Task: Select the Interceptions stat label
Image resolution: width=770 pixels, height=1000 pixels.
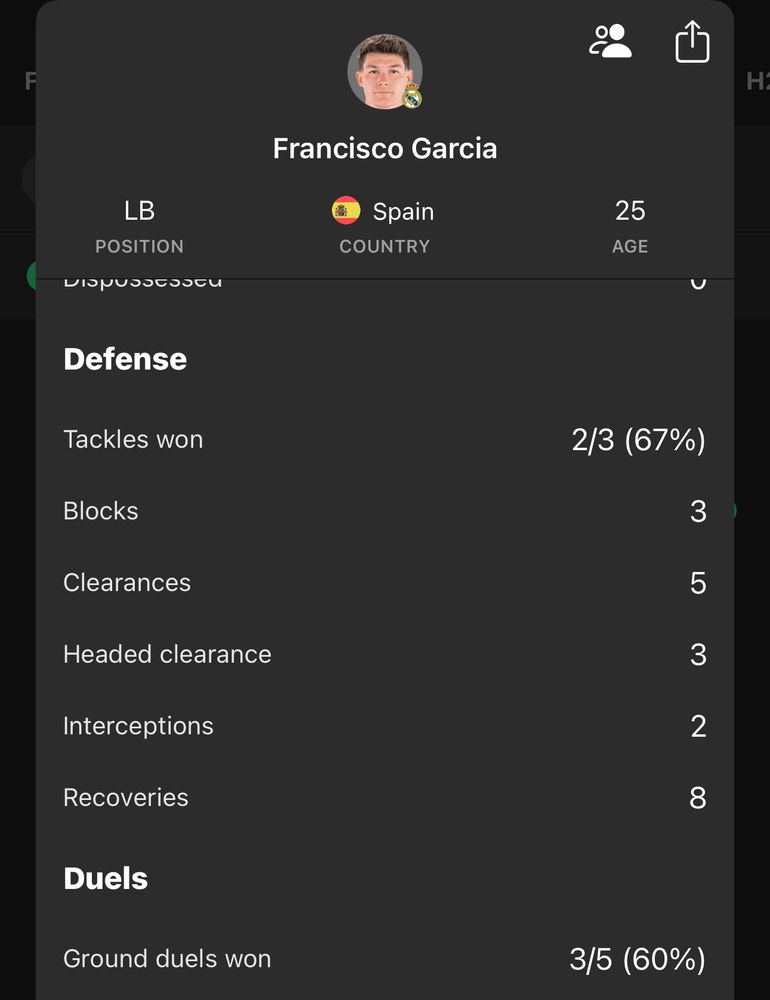Action: 138,726
